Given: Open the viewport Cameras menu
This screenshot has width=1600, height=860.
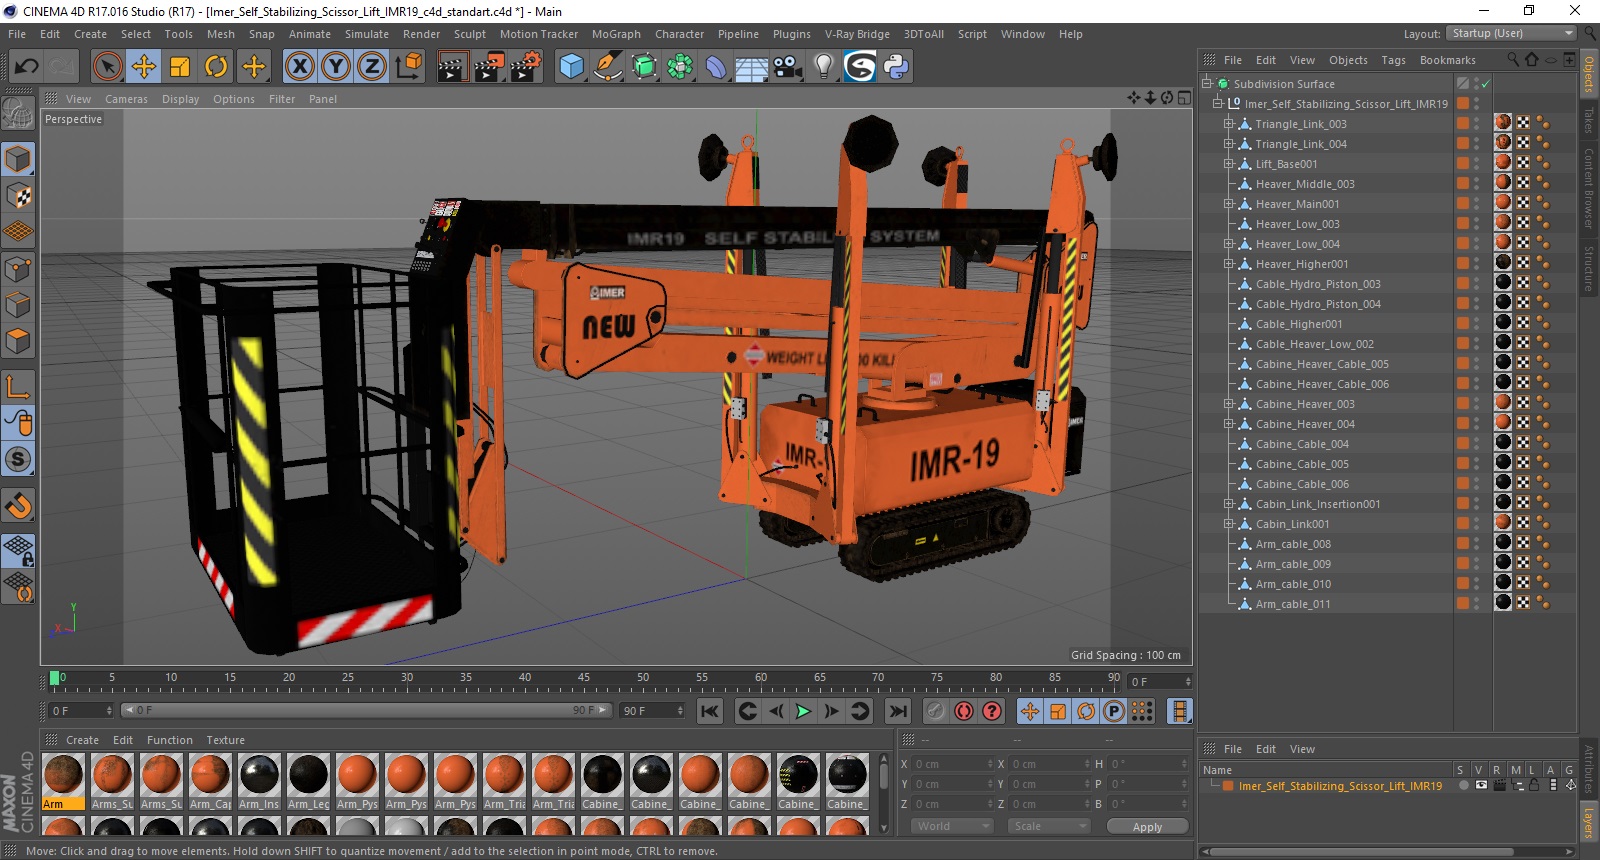Looking at the screenshot, I should (x=126, y=99).
